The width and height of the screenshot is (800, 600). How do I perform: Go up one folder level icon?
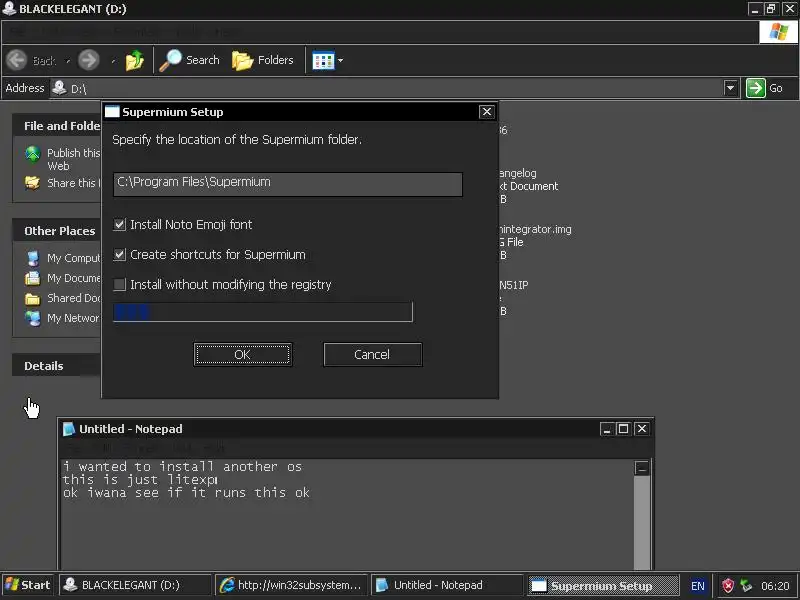coord(135,60)
